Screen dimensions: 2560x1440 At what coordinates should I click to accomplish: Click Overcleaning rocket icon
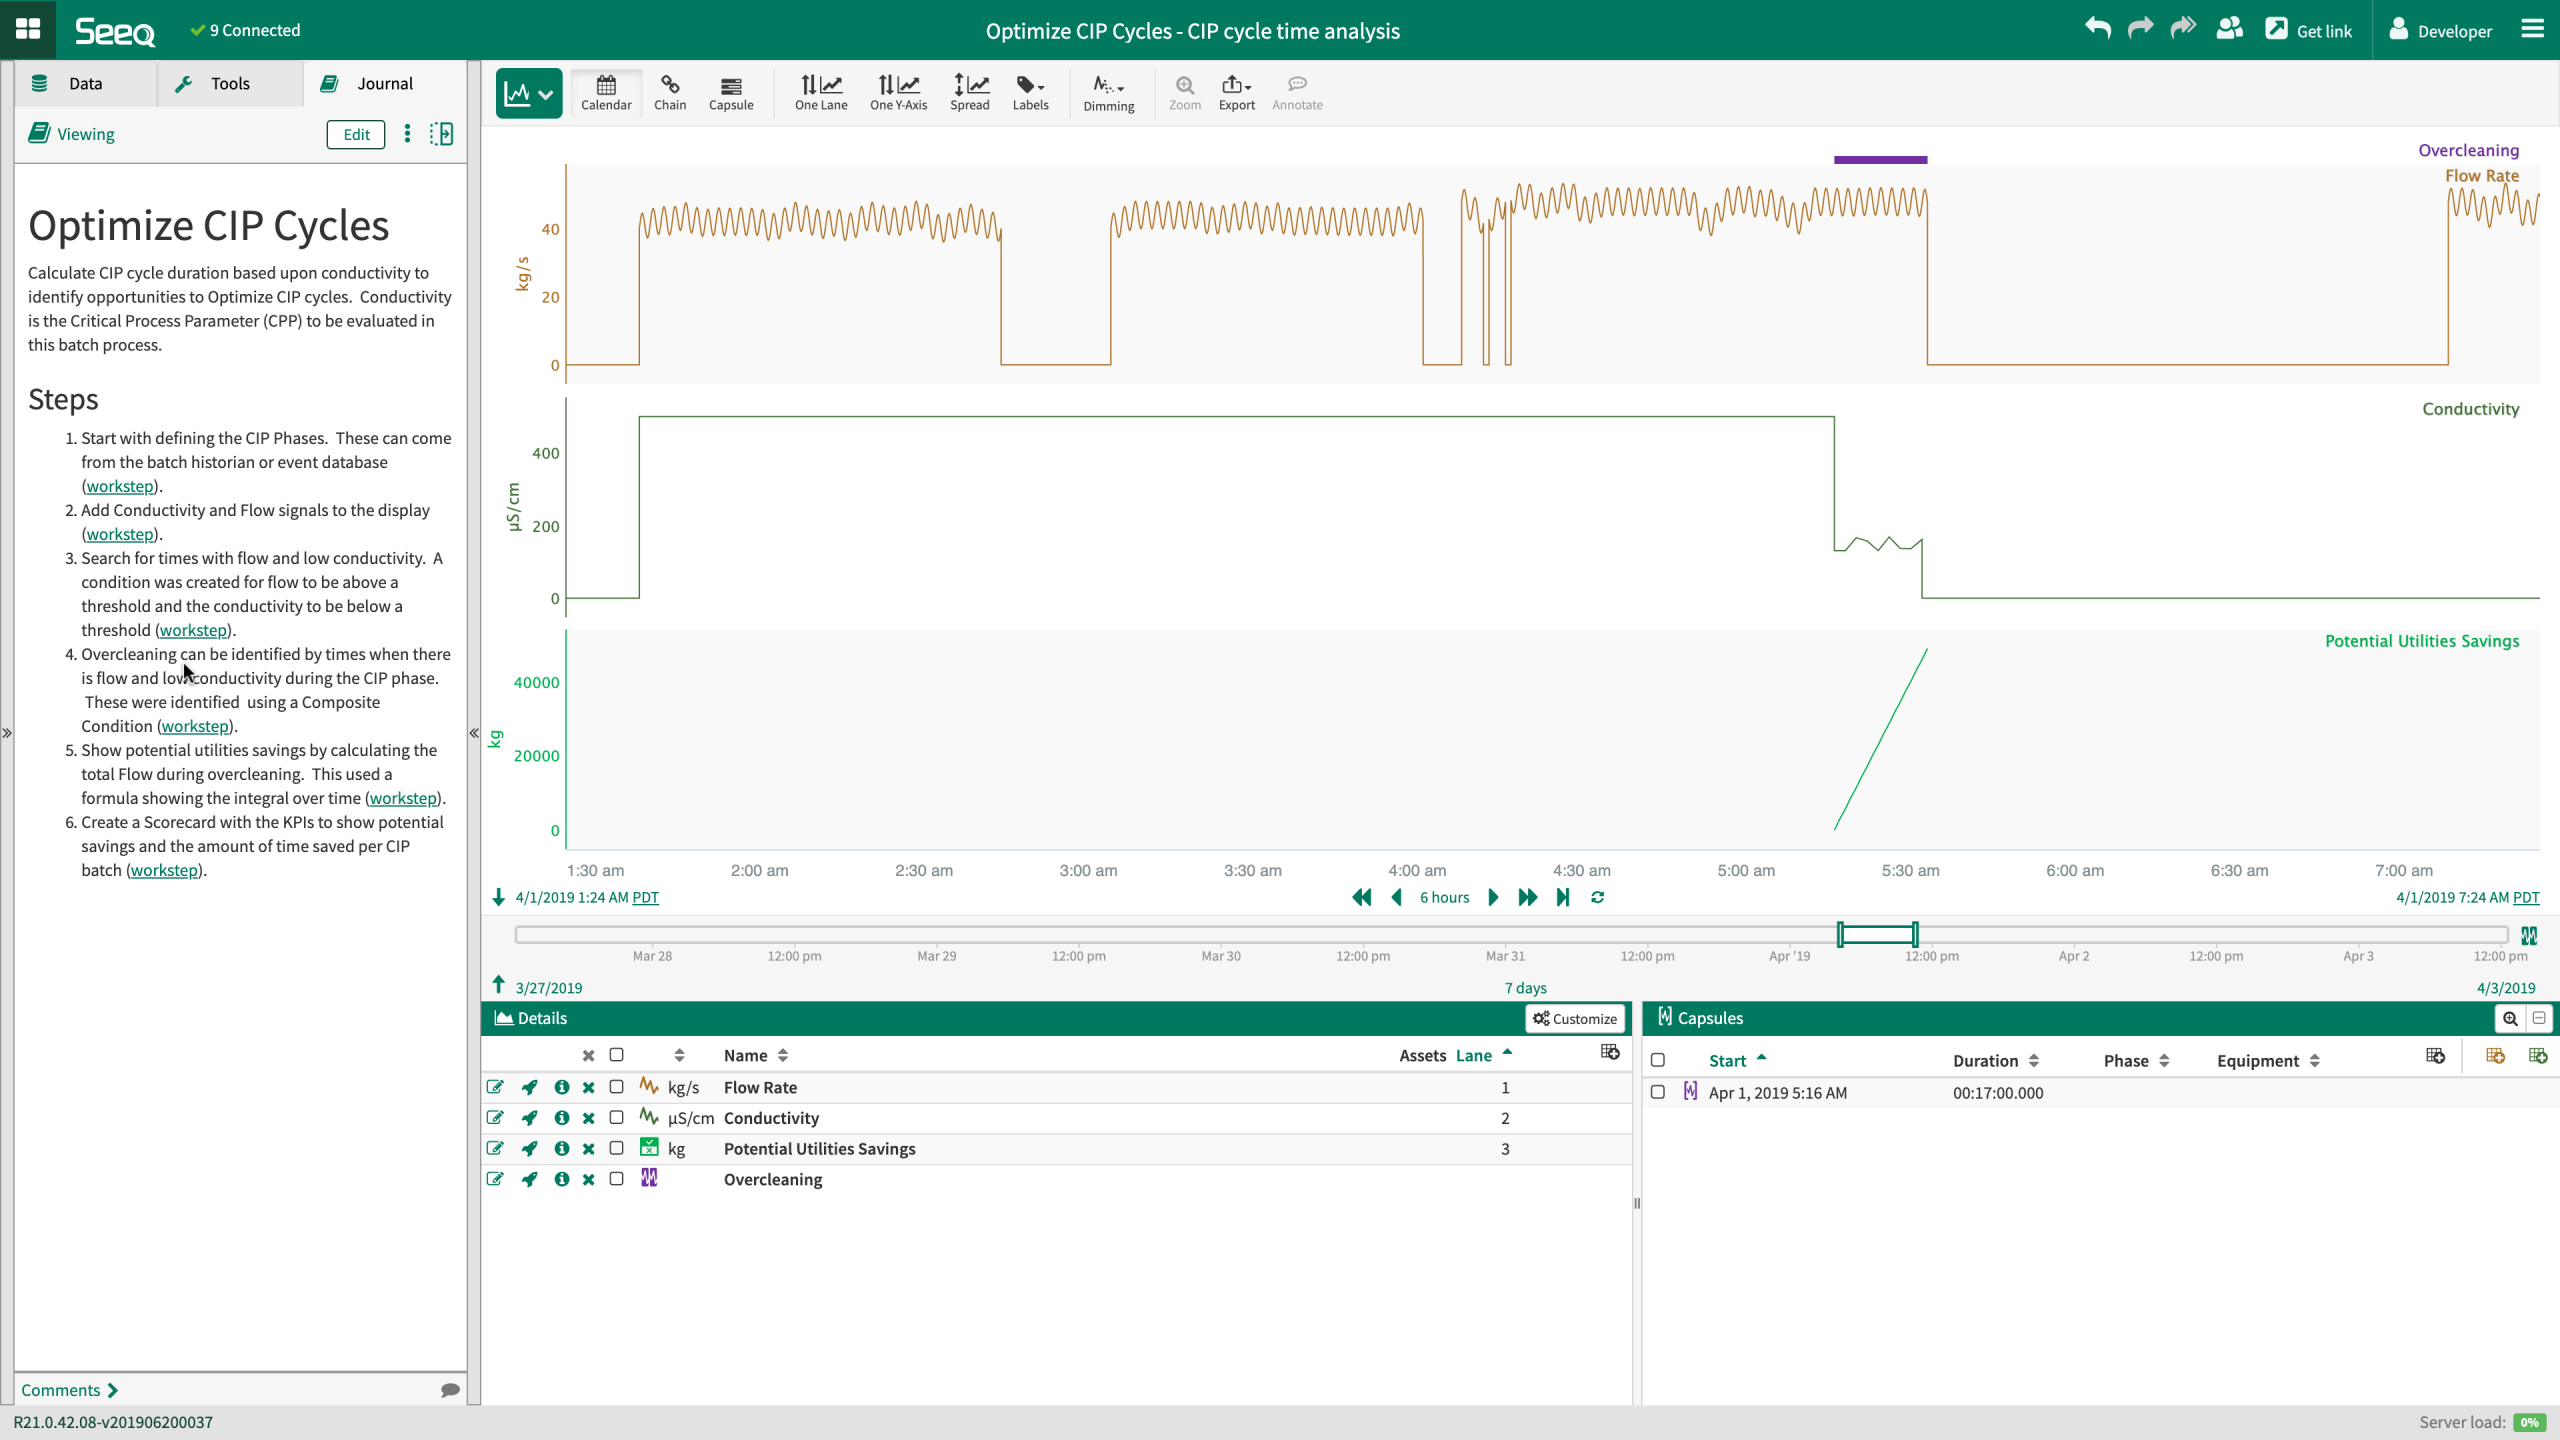(x=529, y=1179)
